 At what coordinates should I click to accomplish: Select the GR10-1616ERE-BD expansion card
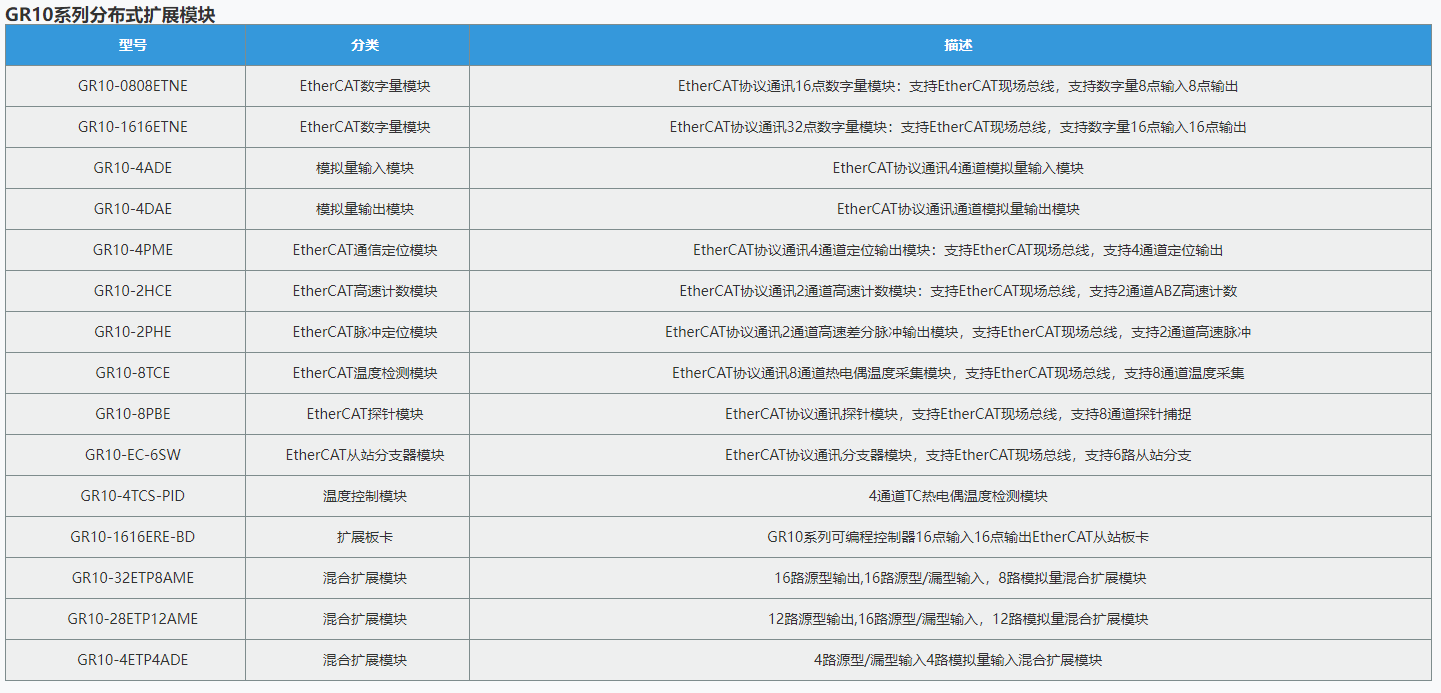pos(132,537)
